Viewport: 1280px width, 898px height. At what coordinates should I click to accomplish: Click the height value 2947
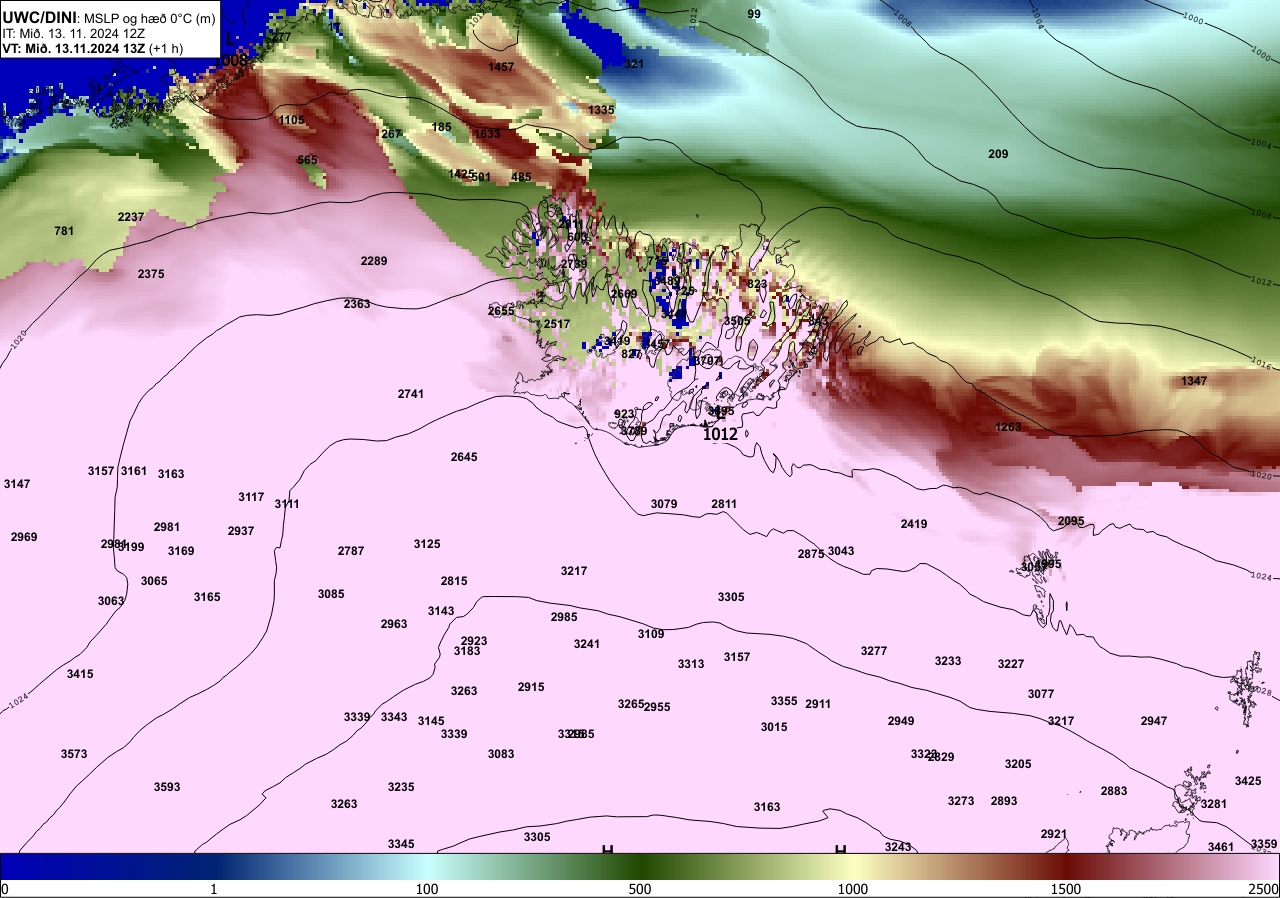(1154, 721)
